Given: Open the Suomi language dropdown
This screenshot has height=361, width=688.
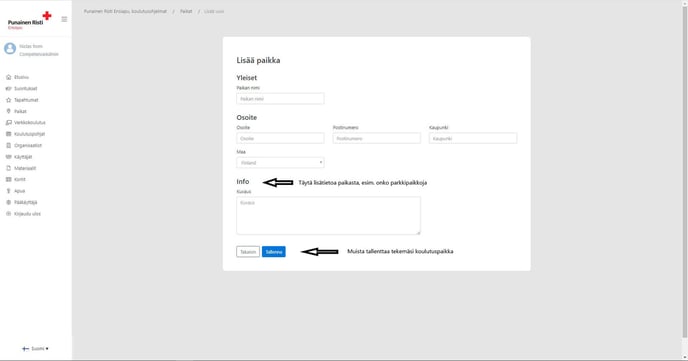Looking at the screenshot, I should [35, 349].
